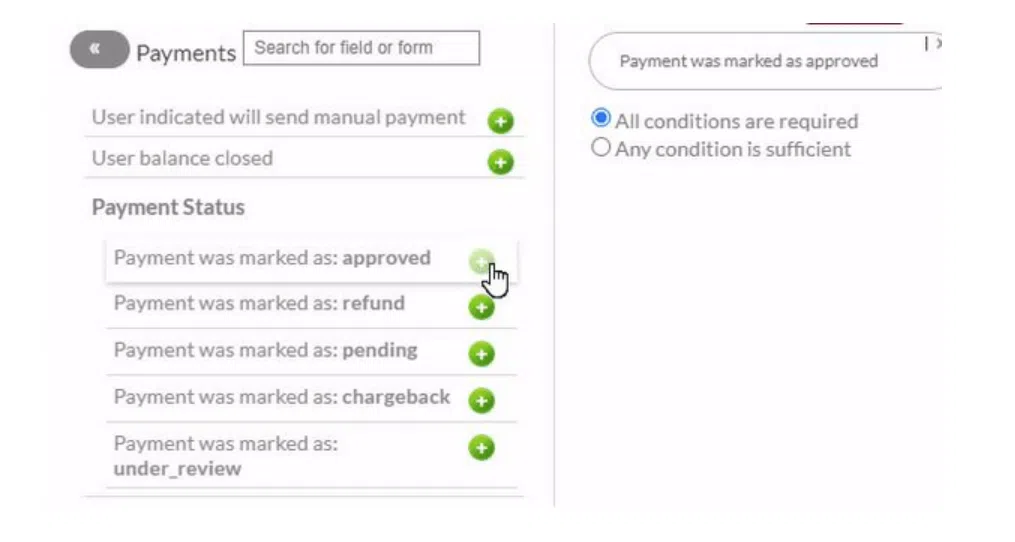Click 'Payment was marked as: approved' list text
Image resolution: width=1015 pixels, height=542 pixels.
point(272,258)
